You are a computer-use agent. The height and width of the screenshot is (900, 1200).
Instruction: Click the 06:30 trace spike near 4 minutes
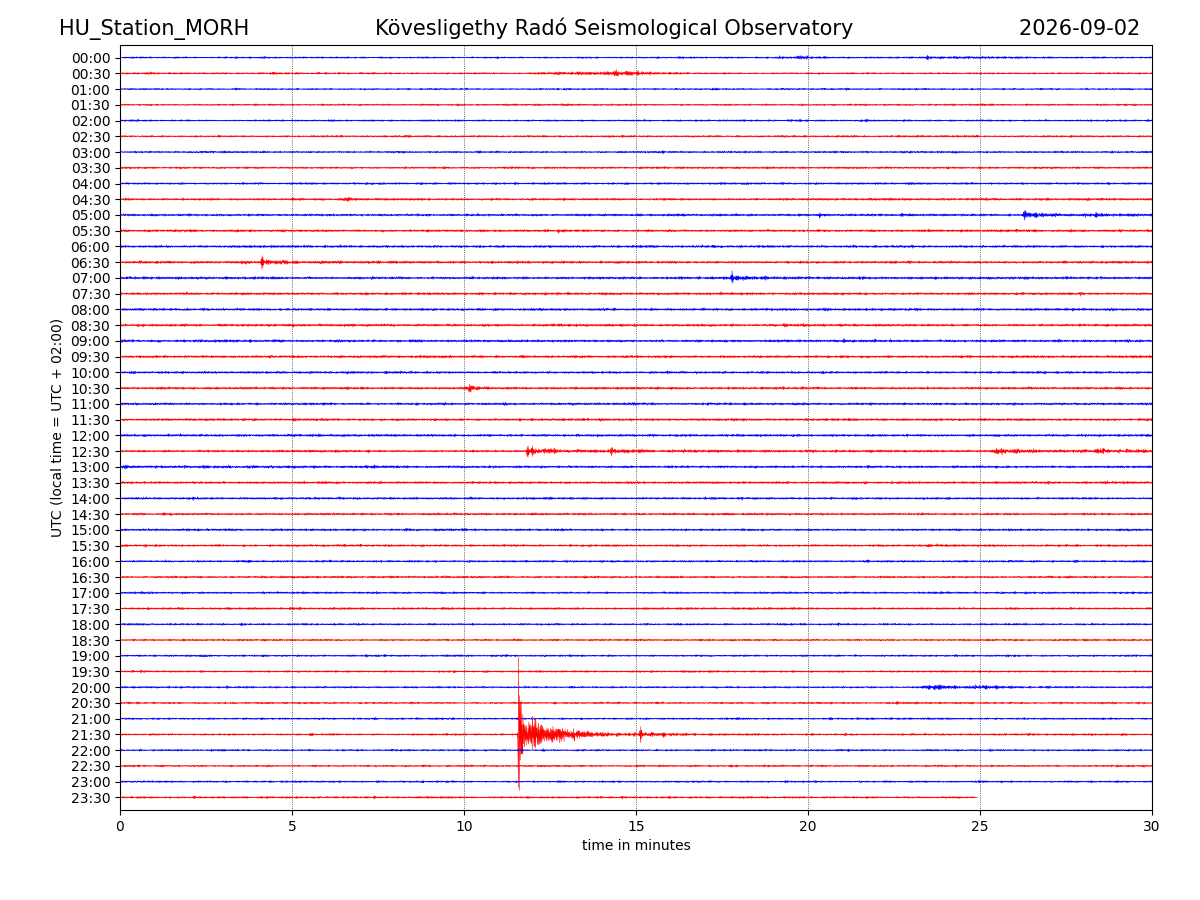262,262
